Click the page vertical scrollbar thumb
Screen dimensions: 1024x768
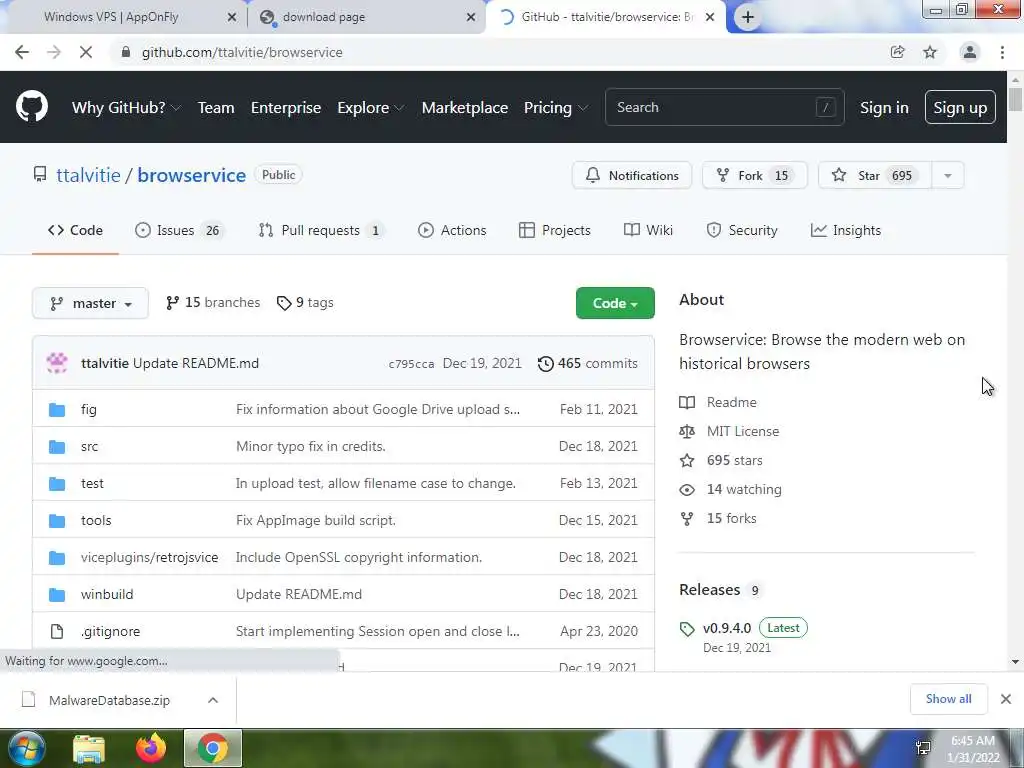(1015, 99)
